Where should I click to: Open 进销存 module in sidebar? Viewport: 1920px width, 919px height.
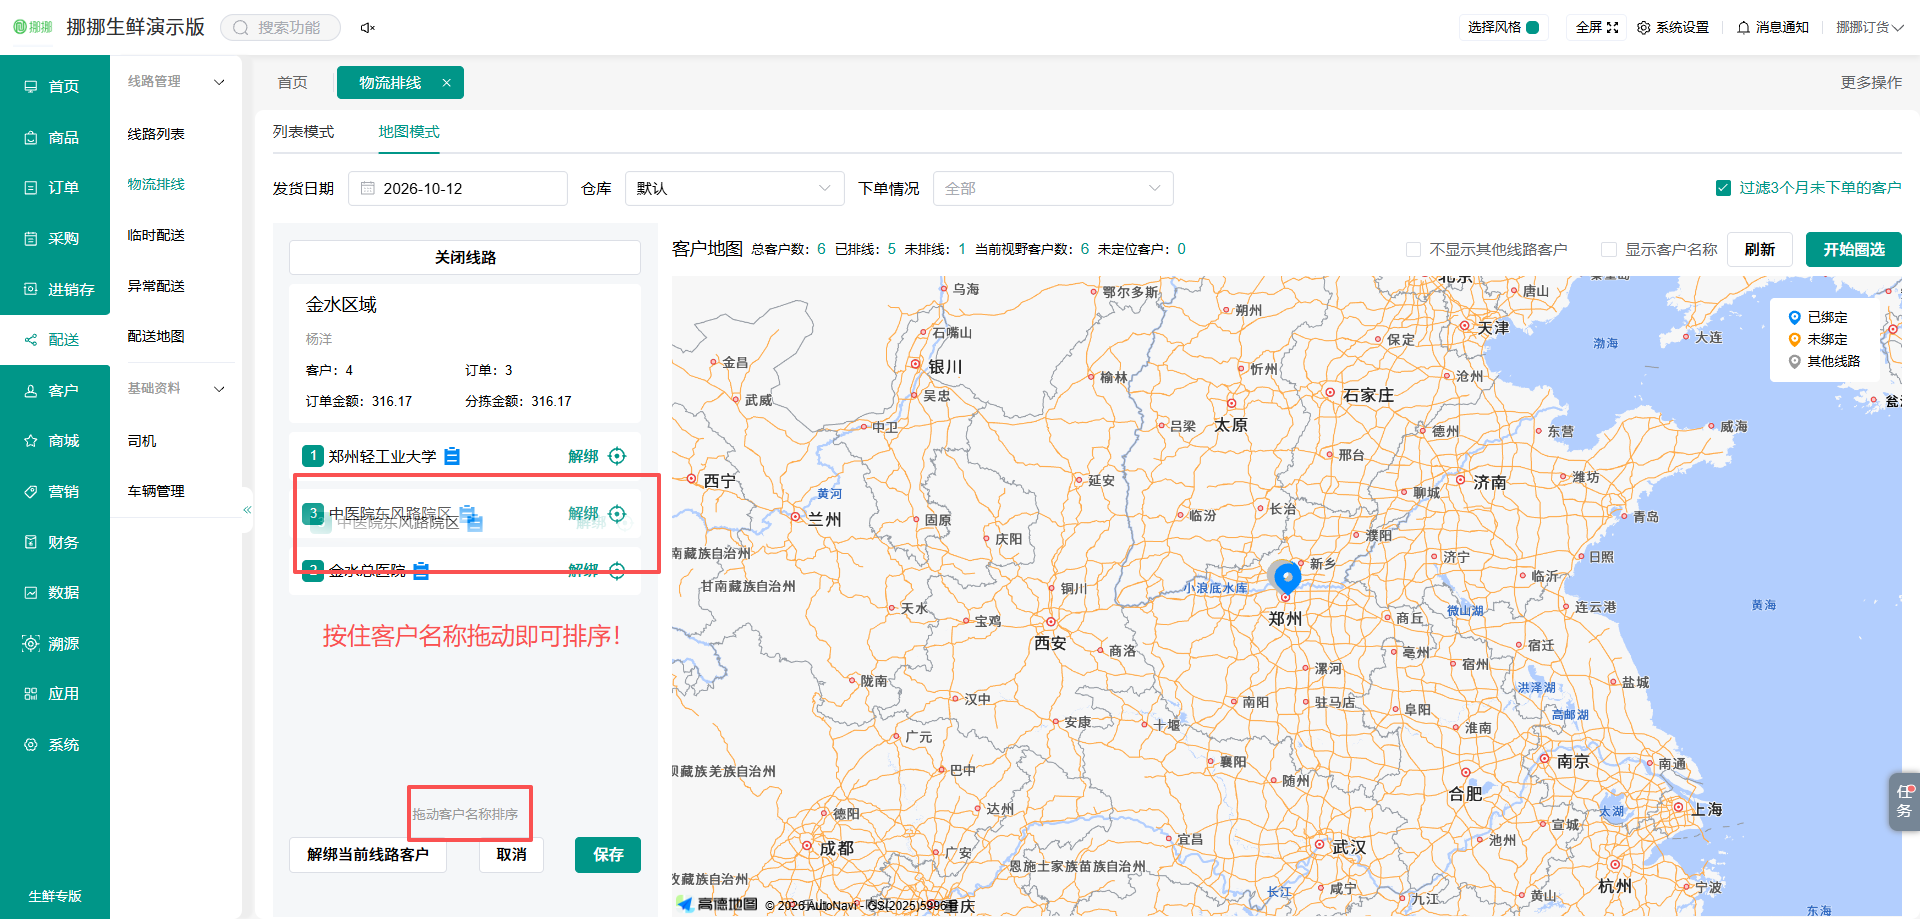tap(55, 289)
